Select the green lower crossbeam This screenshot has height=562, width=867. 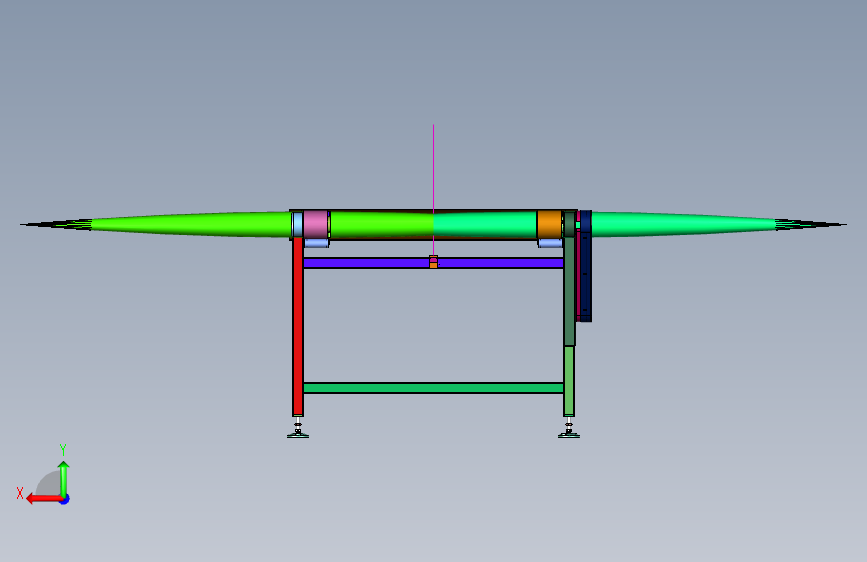click(x=434, y=388)
